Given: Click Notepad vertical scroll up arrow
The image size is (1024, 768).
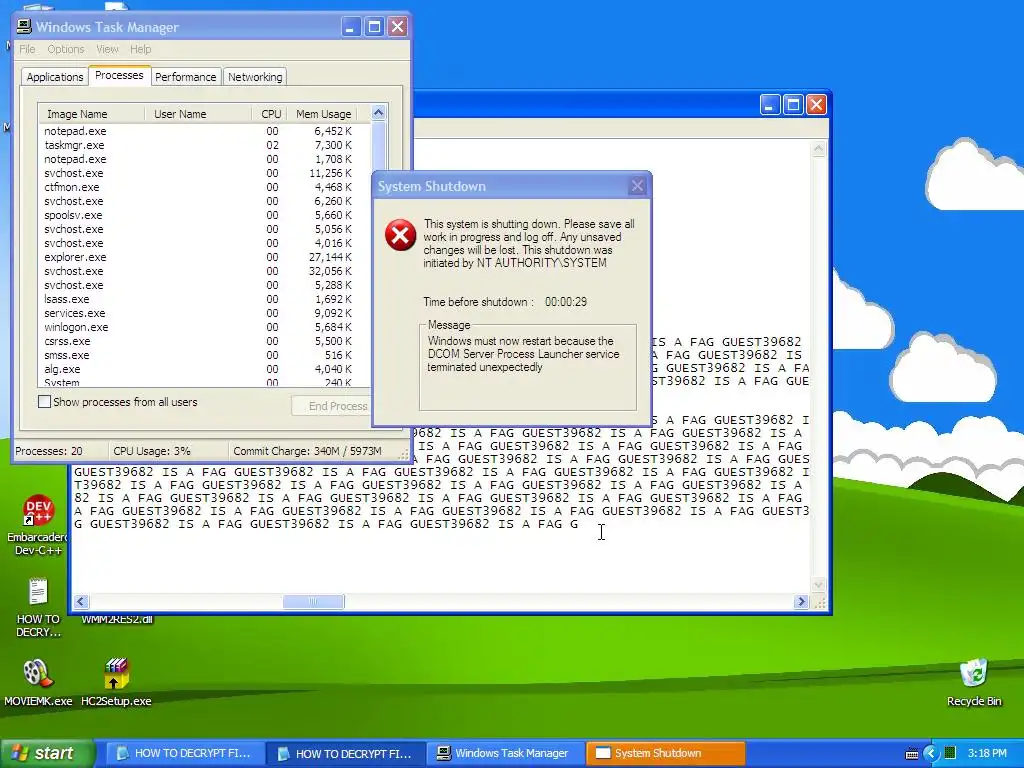Looking at the screenshot, I should click(x=818, y=149).
